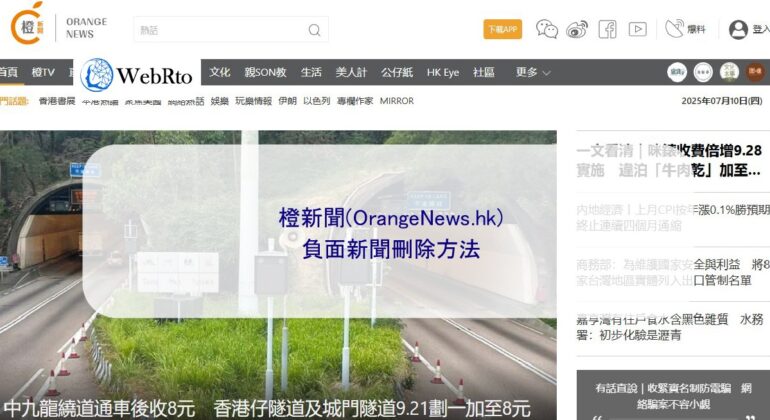Click the first round white badge icon in nav bar
This screenshot has height=420, width=770.
677,72
